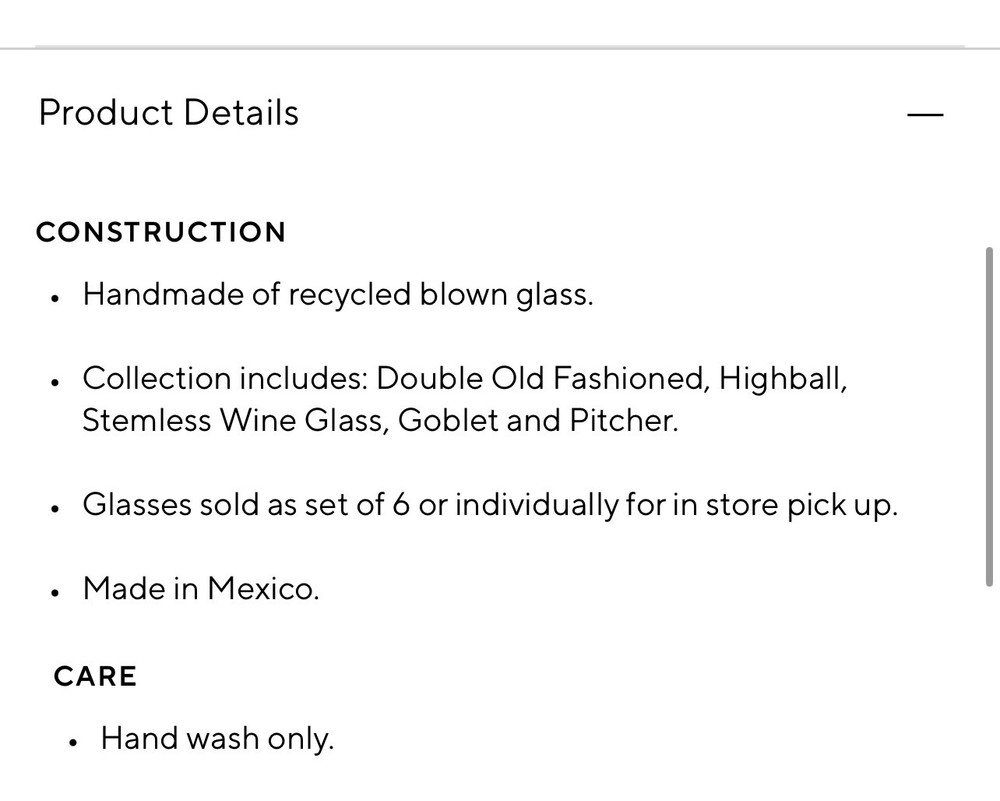Click the bullet before 'Glasses sold'
This screenshot has width=1000, height=801.
point(56,508)
